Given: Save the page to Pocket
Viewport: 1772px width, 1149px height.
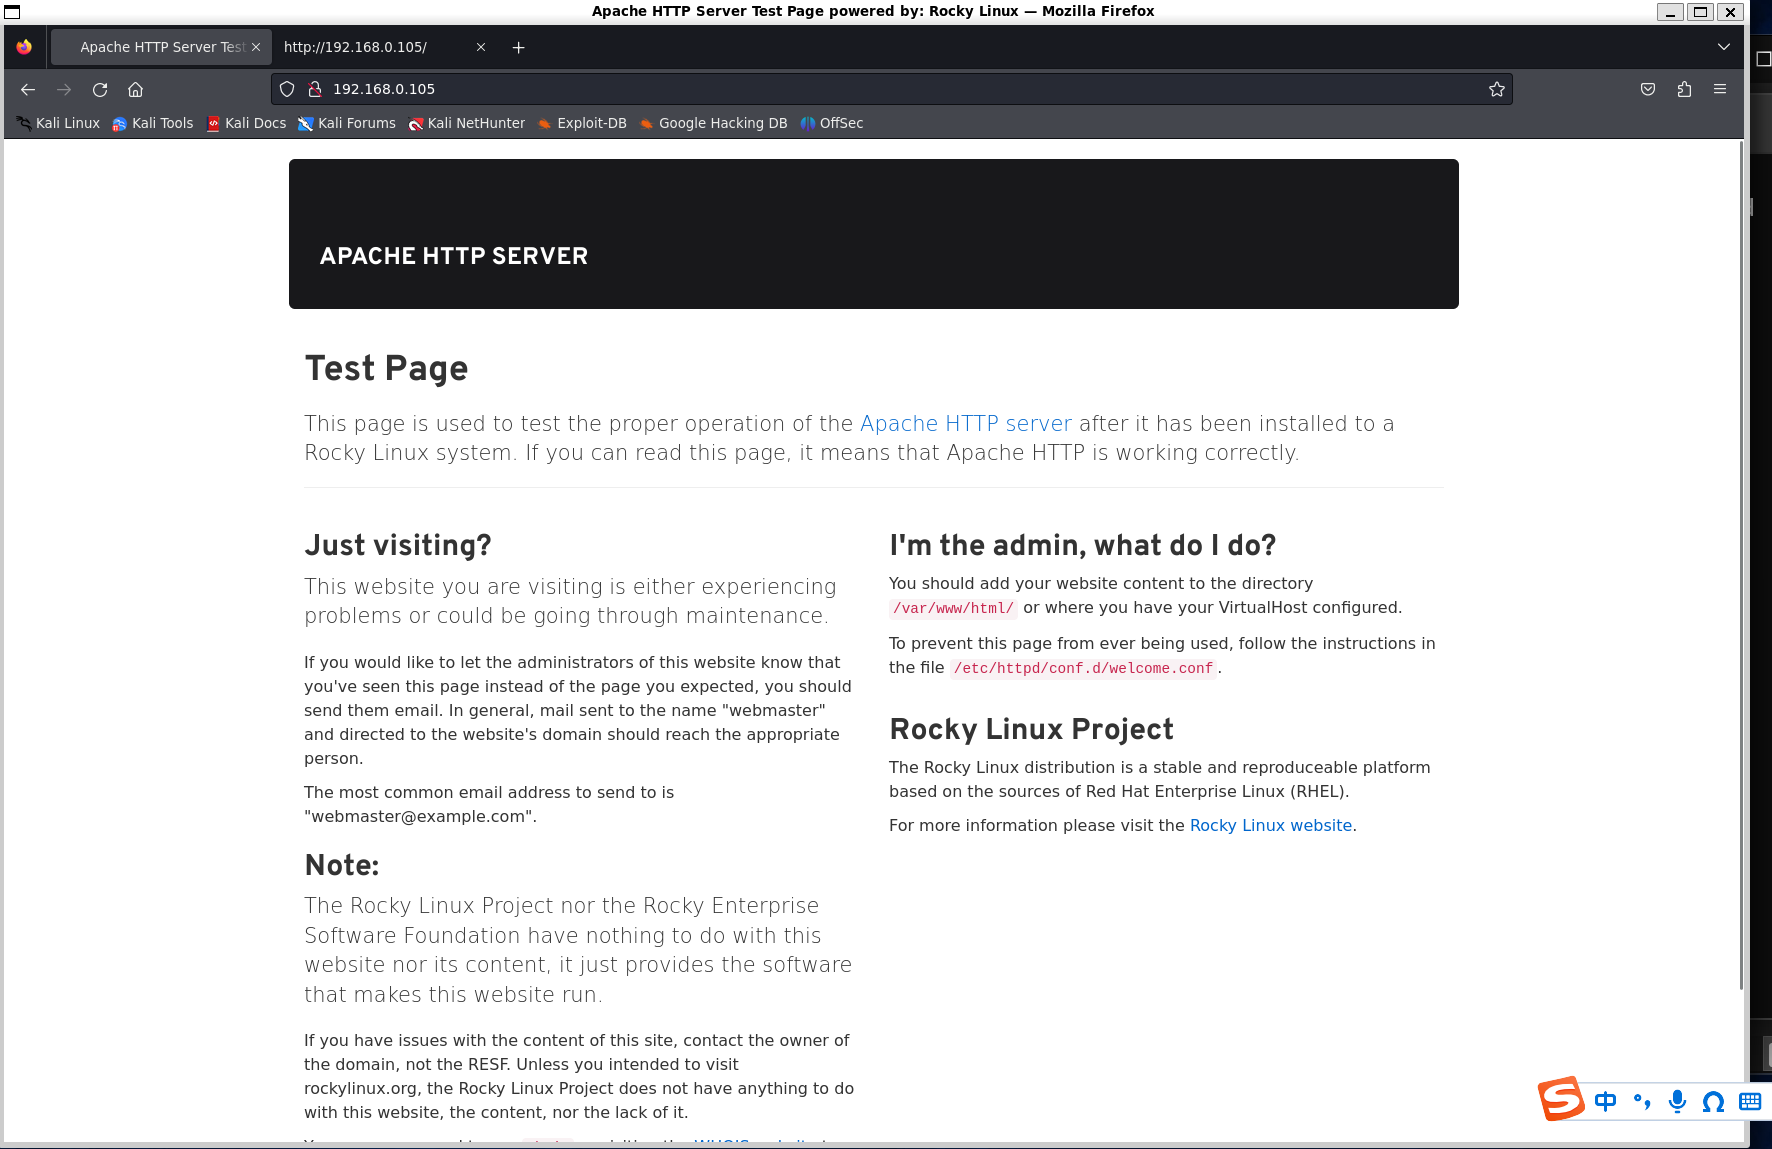Looking at the screenshot, I should click(x=1648, y=89).
